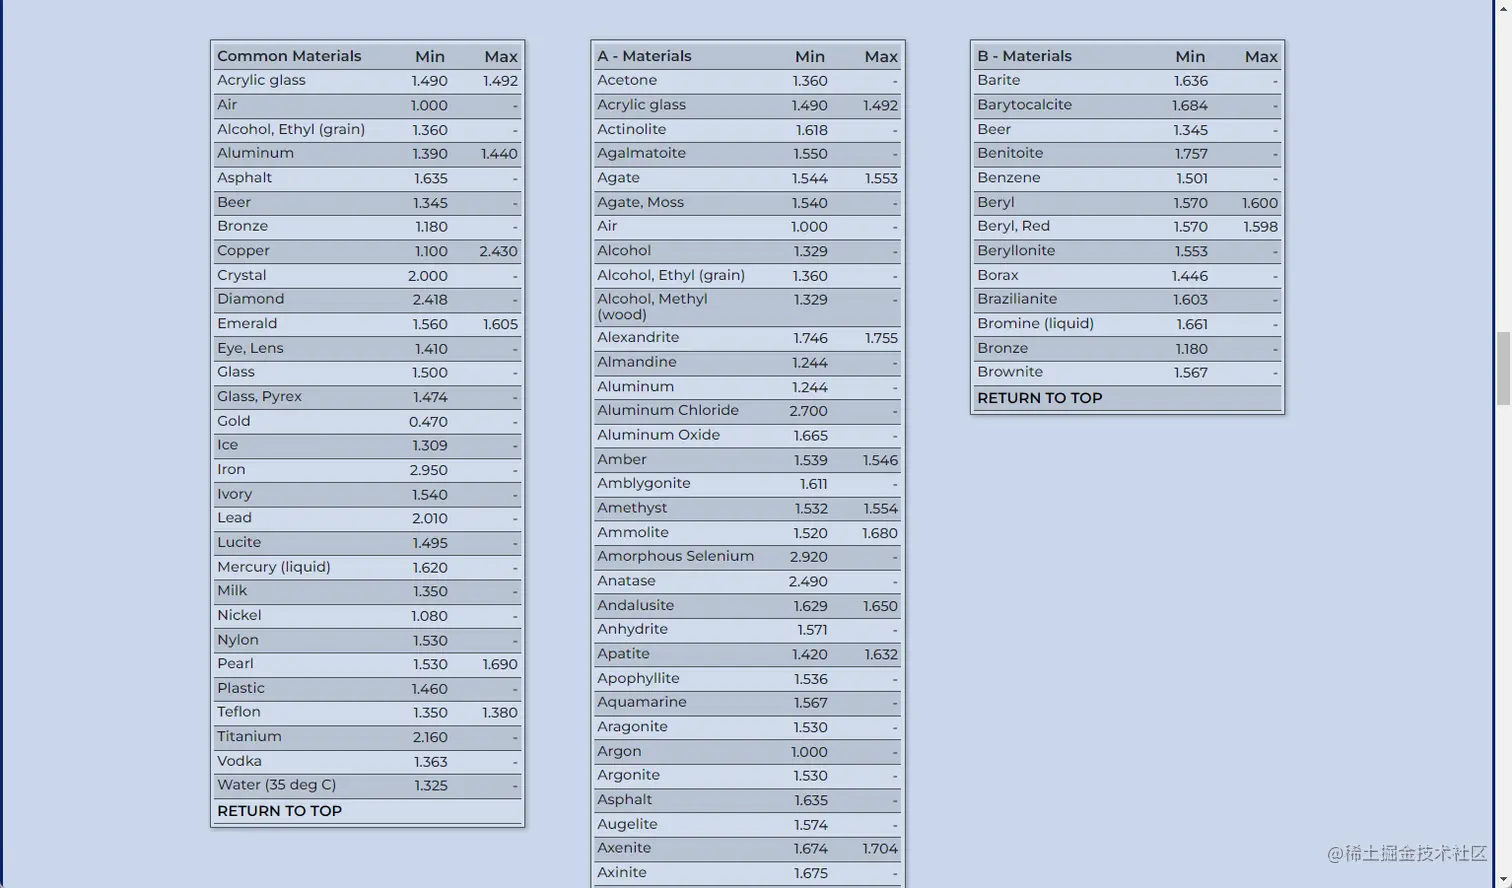The width and height of the screenshot is (1512, 888).
Task: Click the Anatase material name
Action: [626, 581]
